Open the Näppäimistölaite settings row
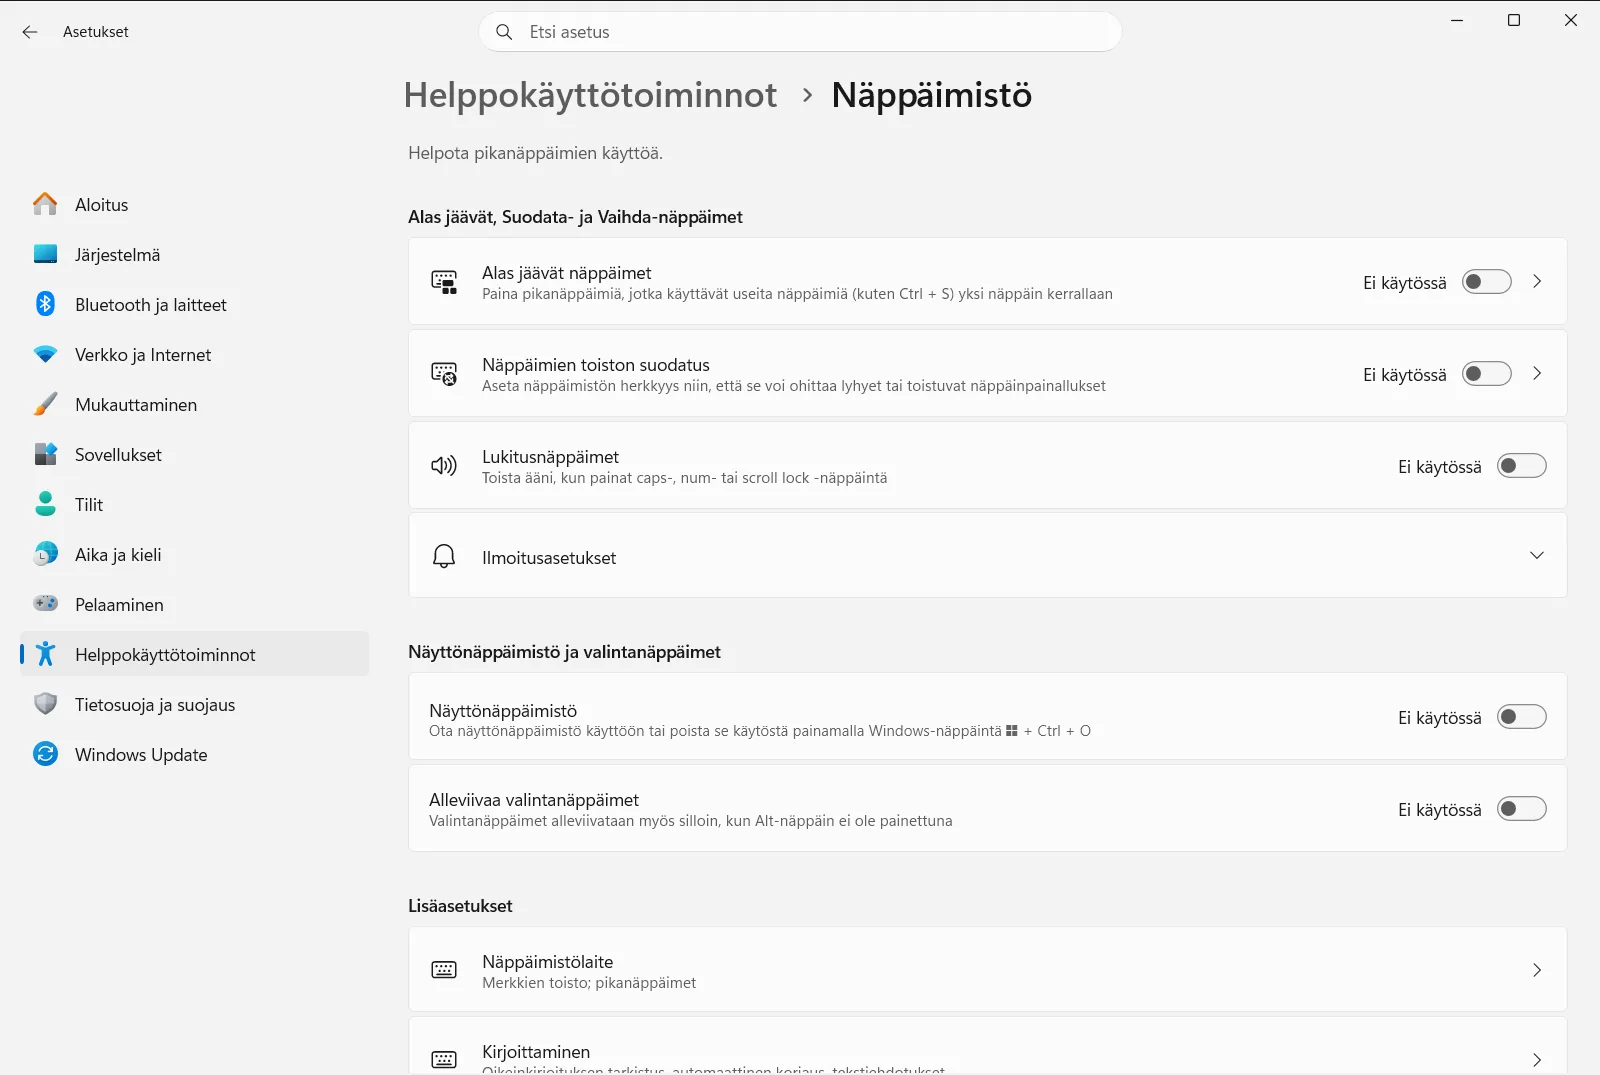 click(988, 969)
